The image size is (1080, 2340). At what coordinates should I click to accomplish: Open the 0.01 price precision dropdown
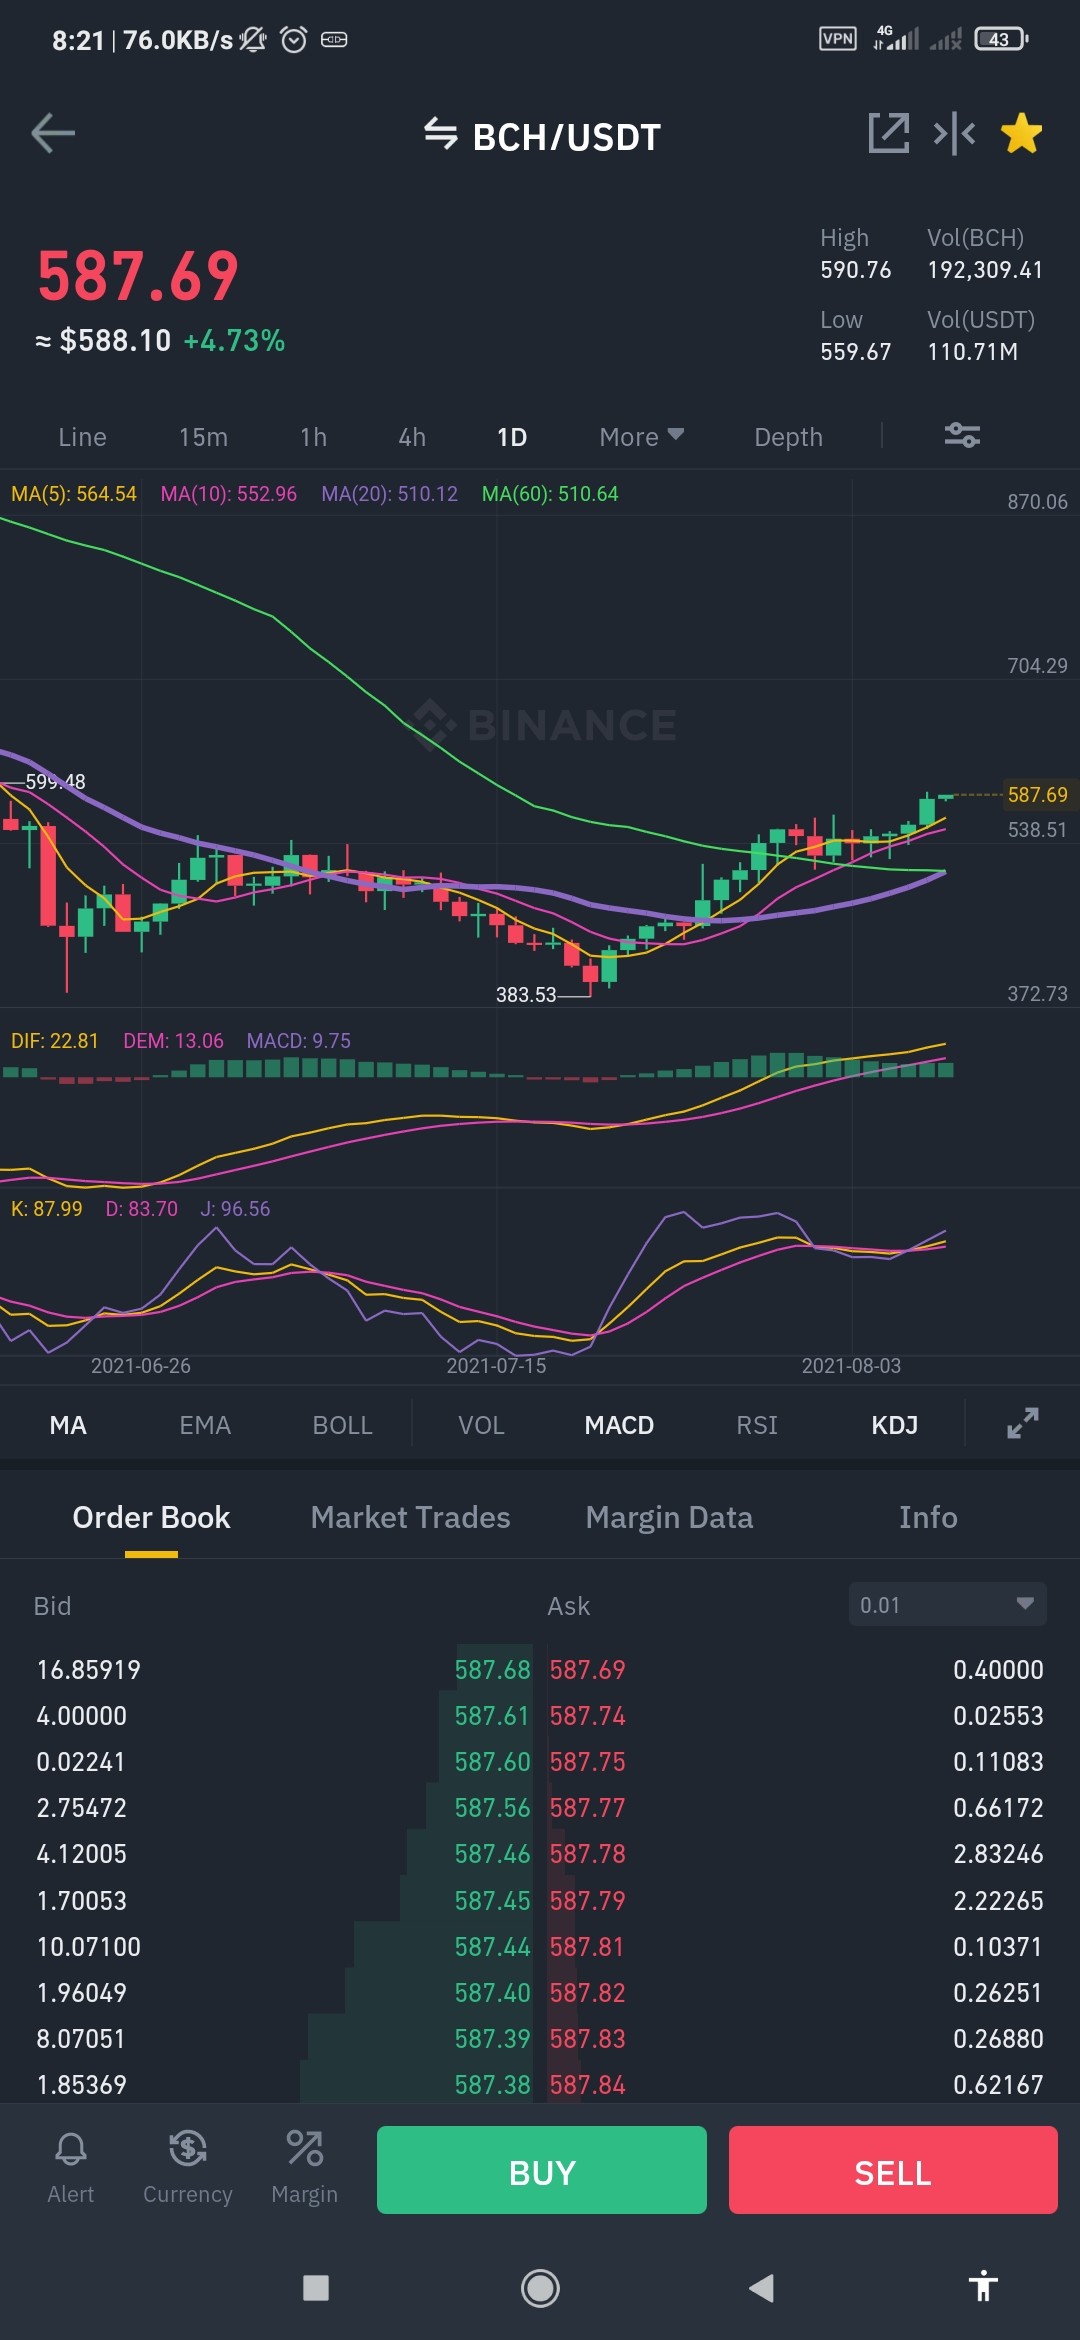pos(947,1604)
